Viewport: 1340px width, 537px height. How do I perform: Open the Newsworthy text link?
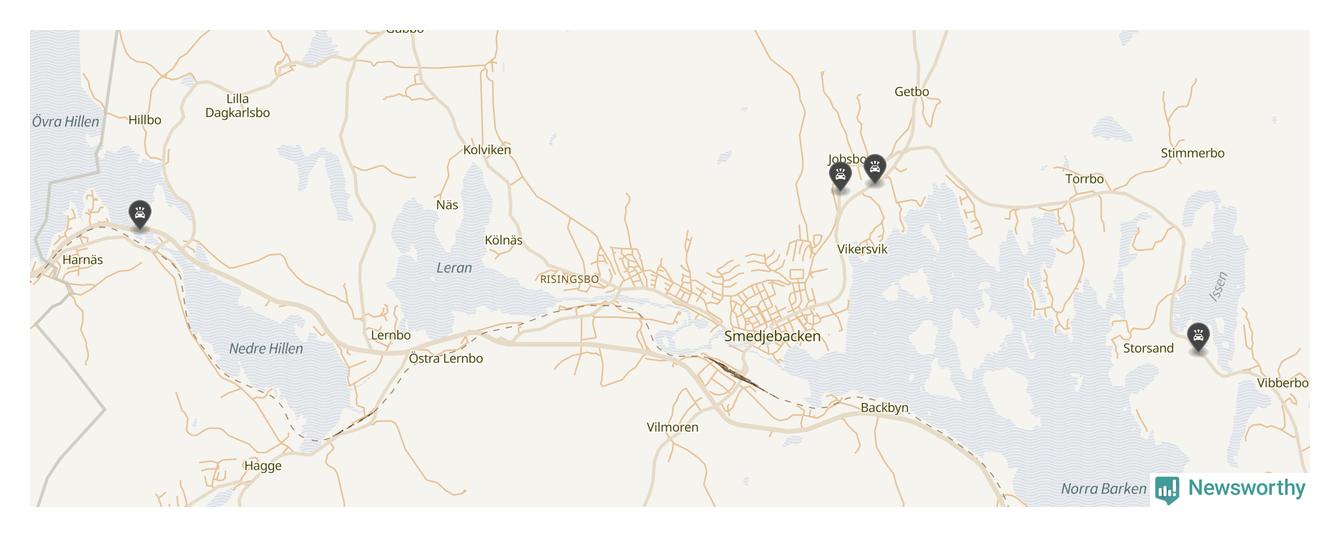tap(1246, 488)
